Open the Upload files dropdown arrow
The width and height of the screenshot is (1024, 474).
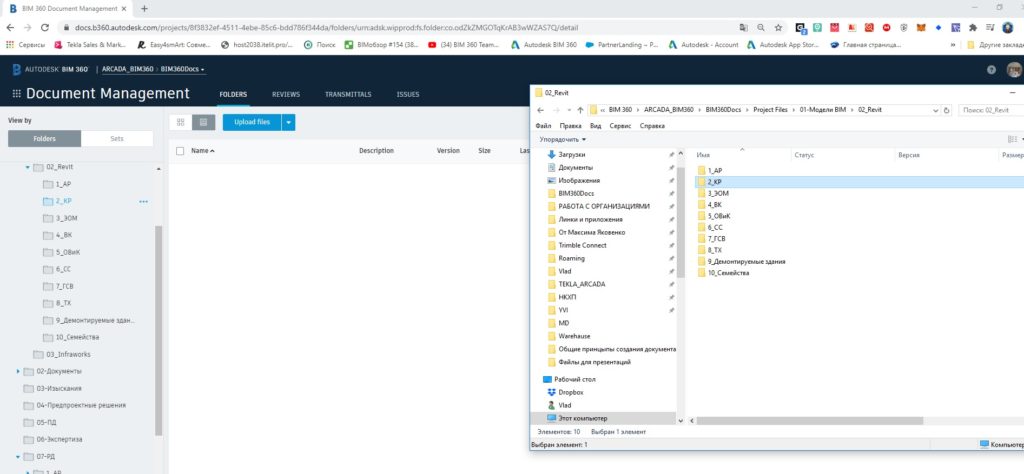click(x=289, y=122)
